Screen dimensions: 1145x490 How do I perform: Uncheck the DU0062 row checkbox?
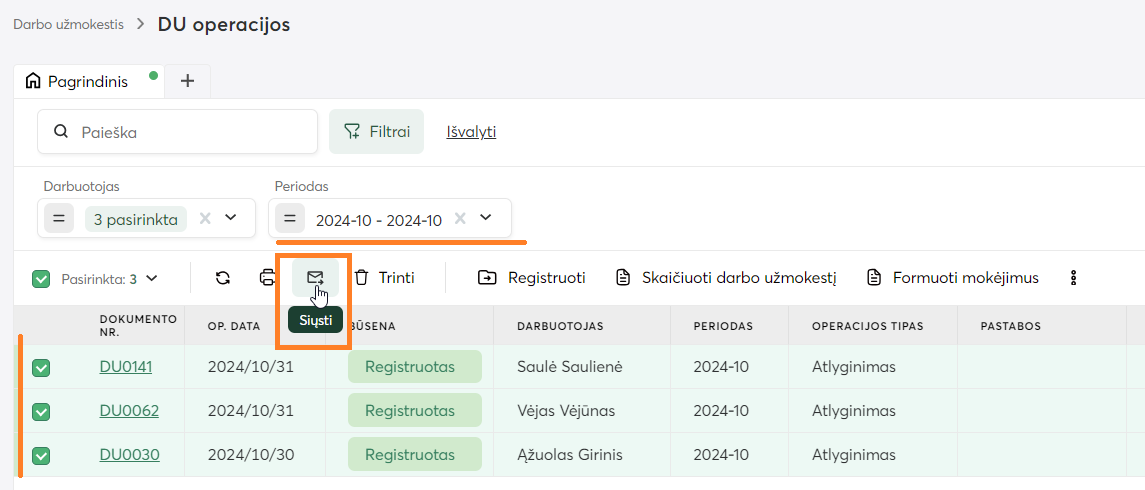(41, 411)
